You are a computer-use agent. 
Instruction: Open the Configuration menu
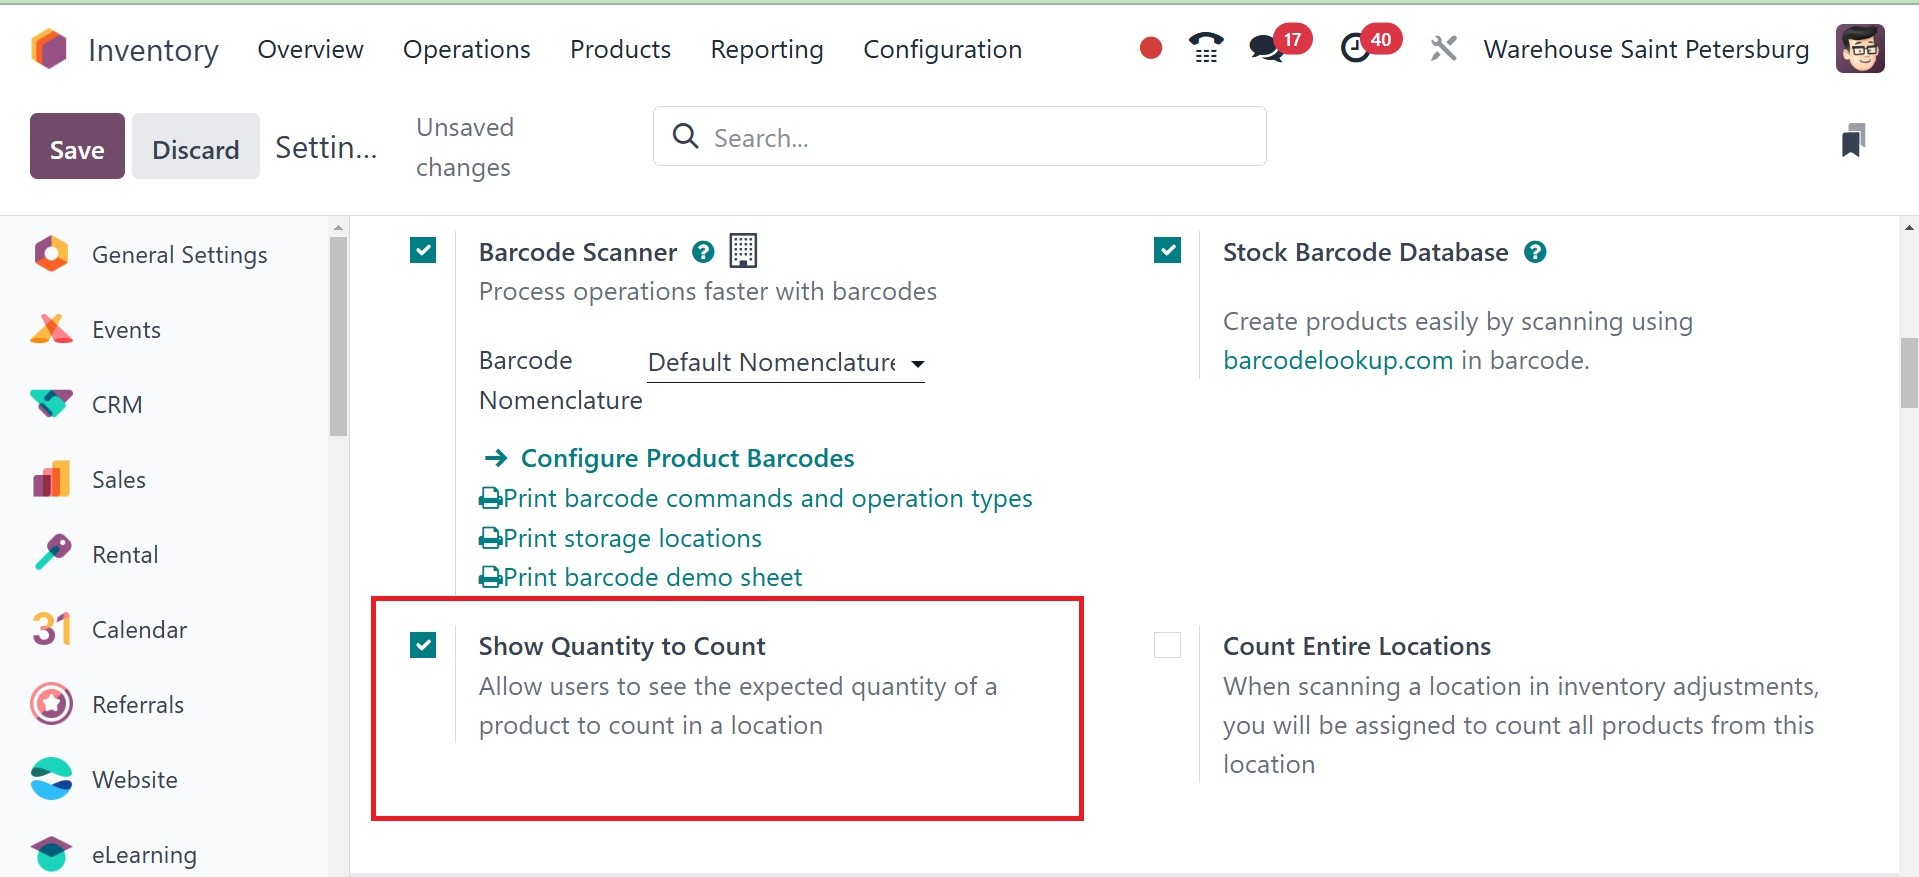coord(942,49)
